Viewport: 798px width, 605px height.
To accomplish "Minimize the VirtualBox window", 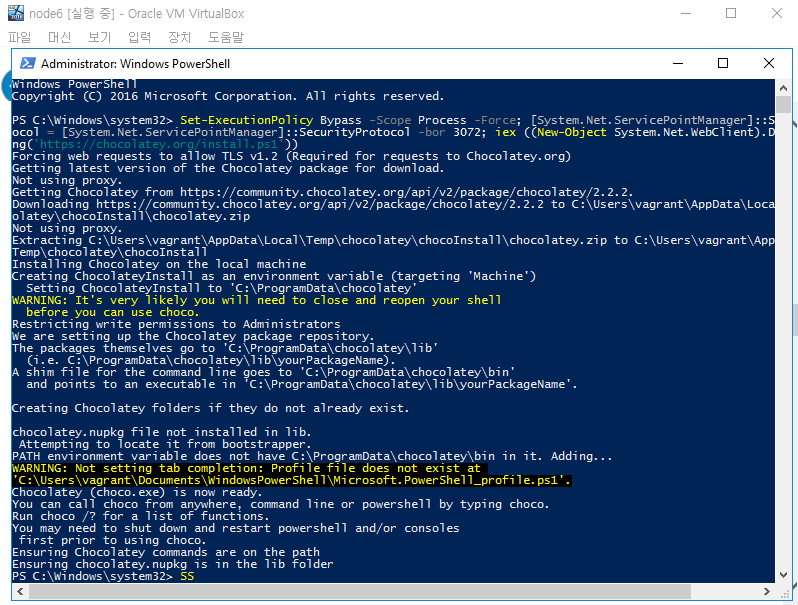I will (685, 13).
